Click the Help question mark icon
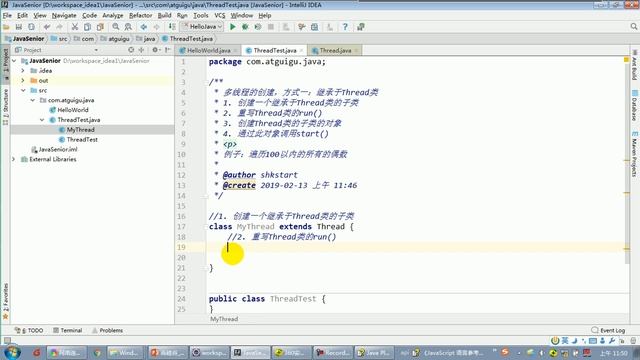 coord(345,27)
